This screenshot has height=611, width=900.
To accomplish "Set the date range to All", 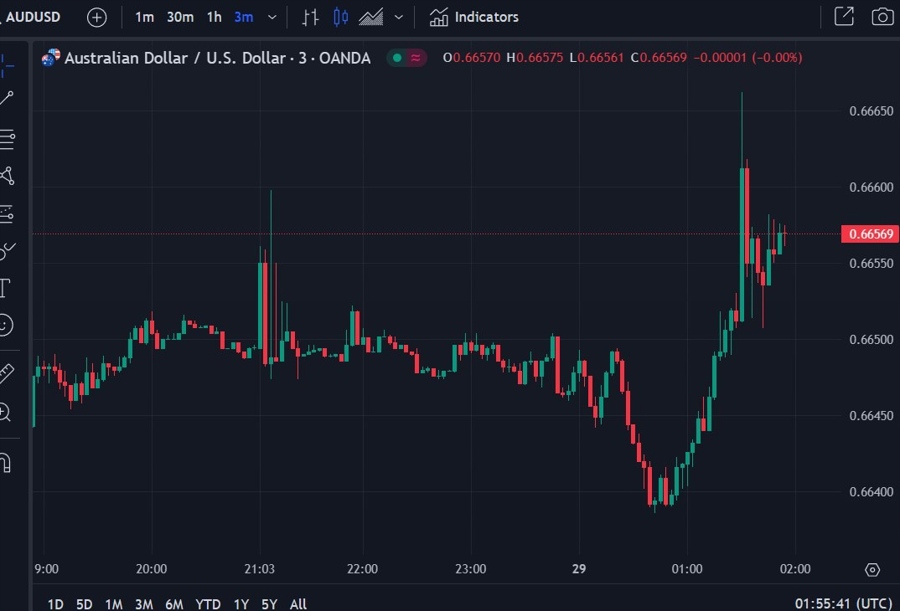I will point(298,604).
